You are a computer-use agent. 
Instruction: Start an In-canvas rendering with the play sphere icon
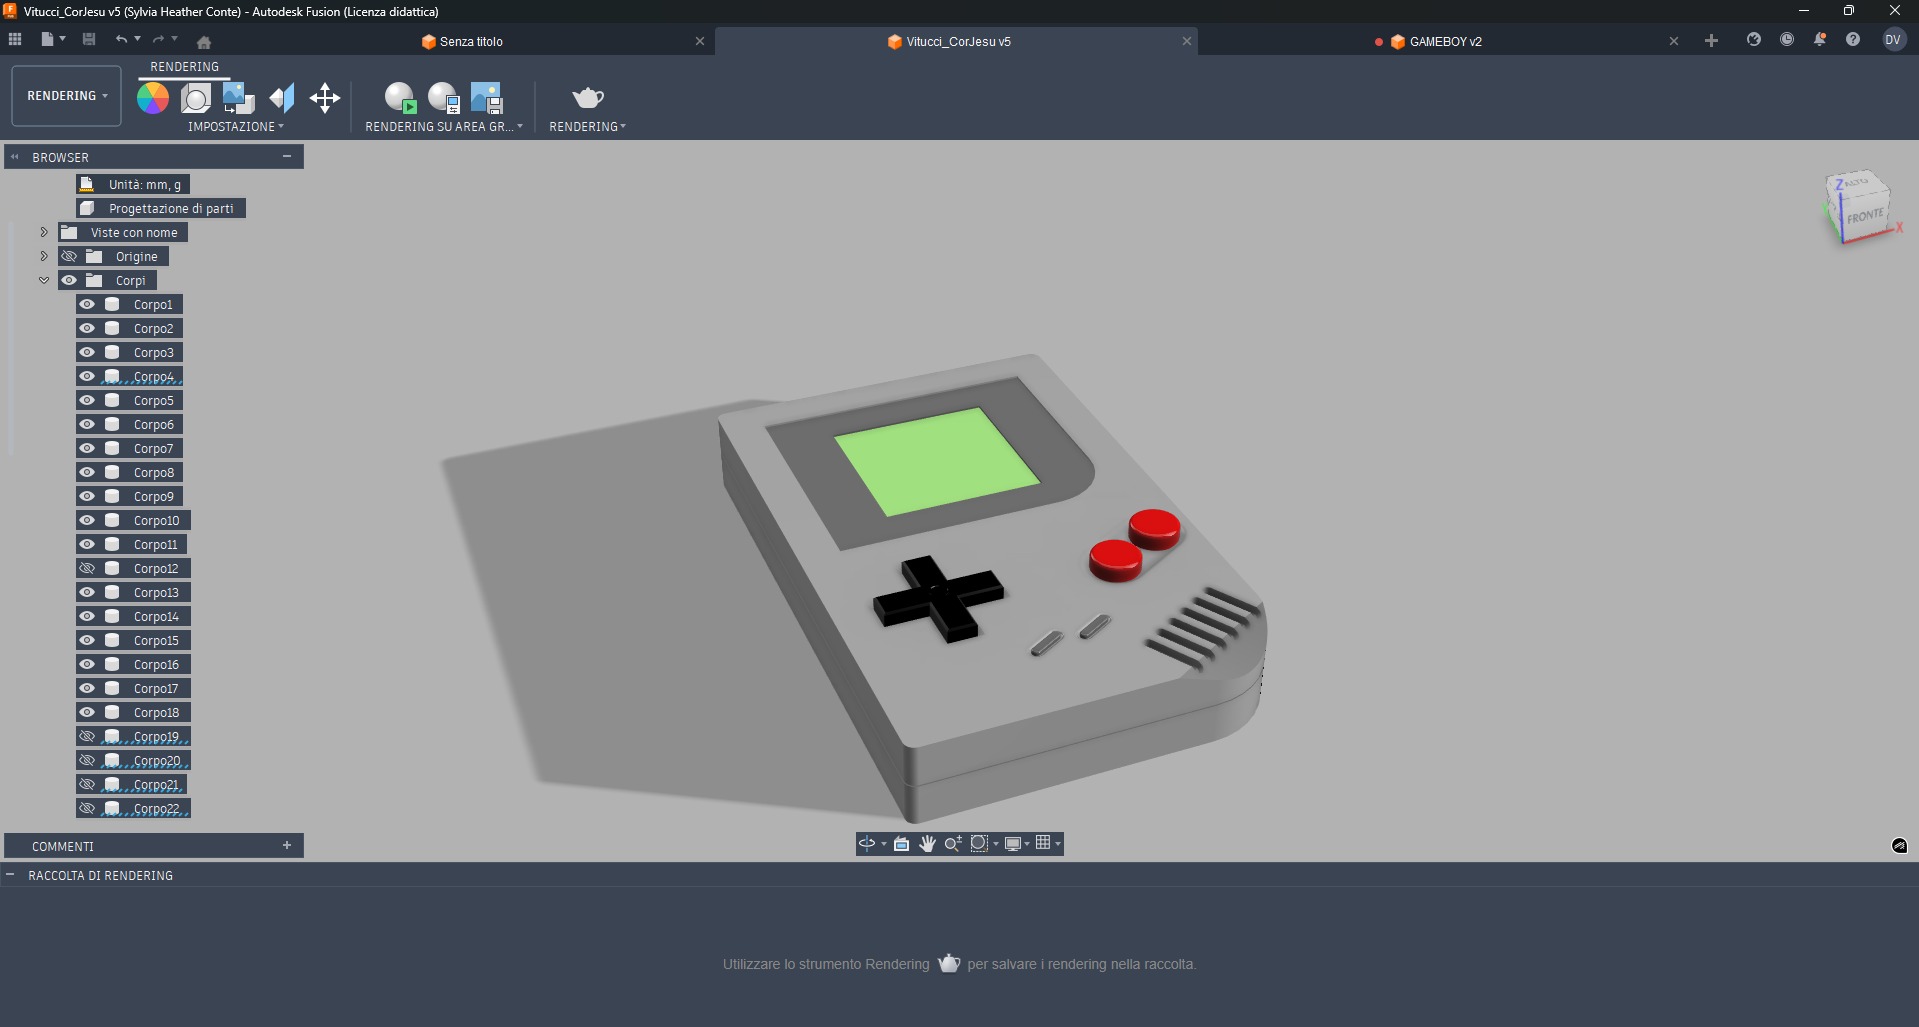pyautogui.click(x=400, y=98)
